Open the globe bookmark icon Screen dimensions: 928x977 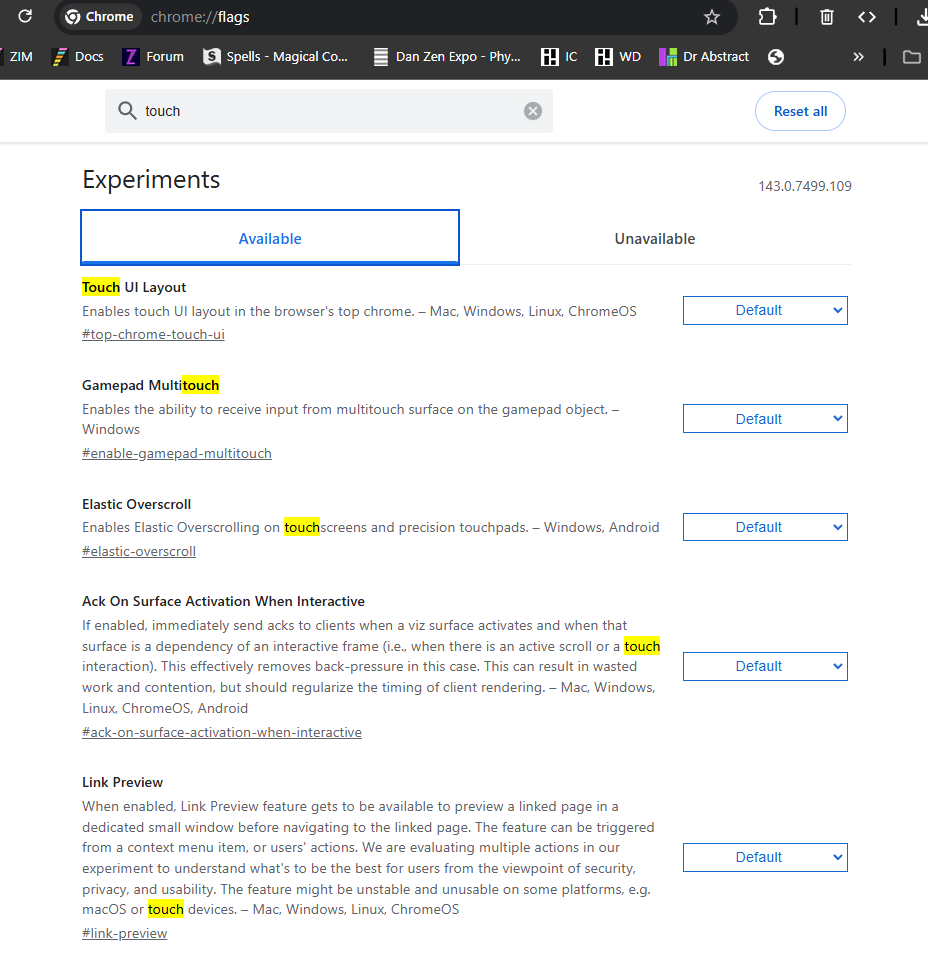776,57
